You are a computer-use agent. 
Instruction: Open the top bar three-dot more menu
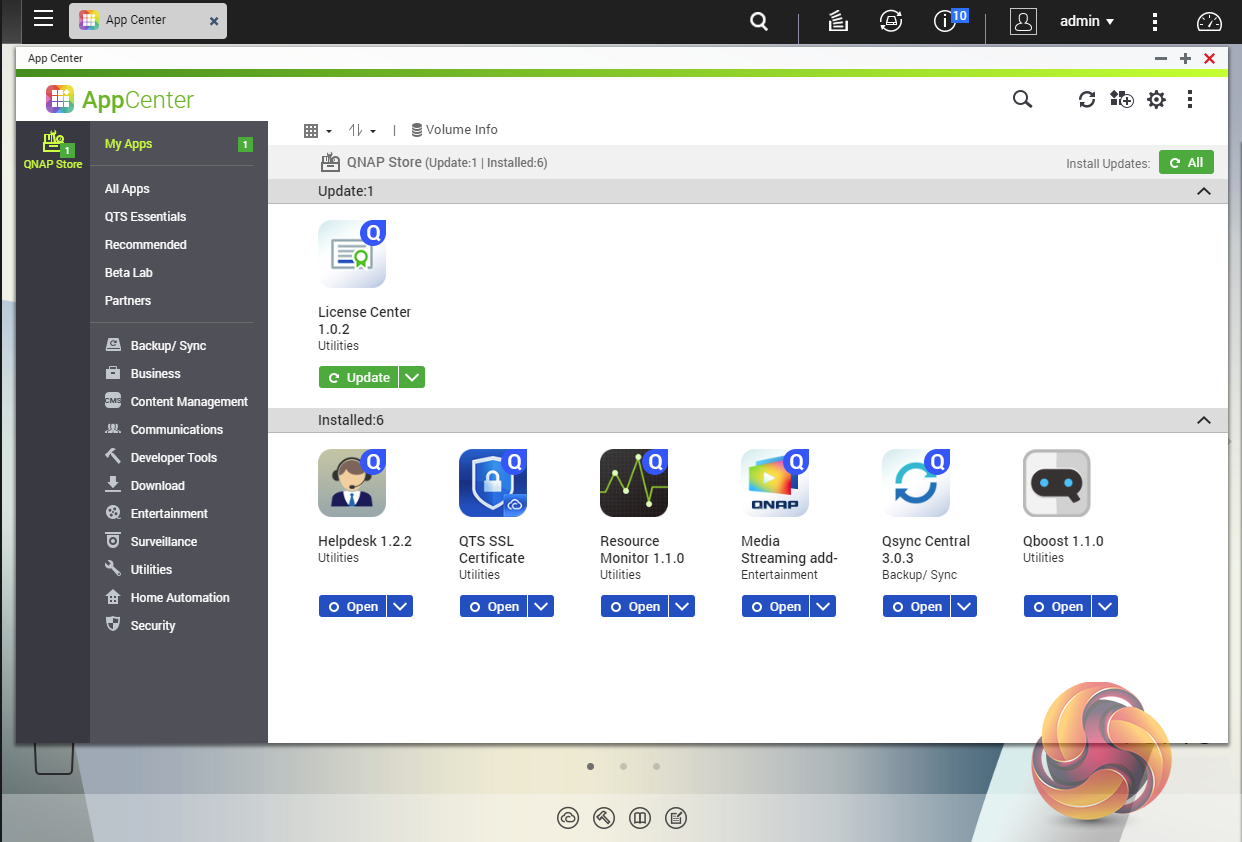tap(1155, 21)
